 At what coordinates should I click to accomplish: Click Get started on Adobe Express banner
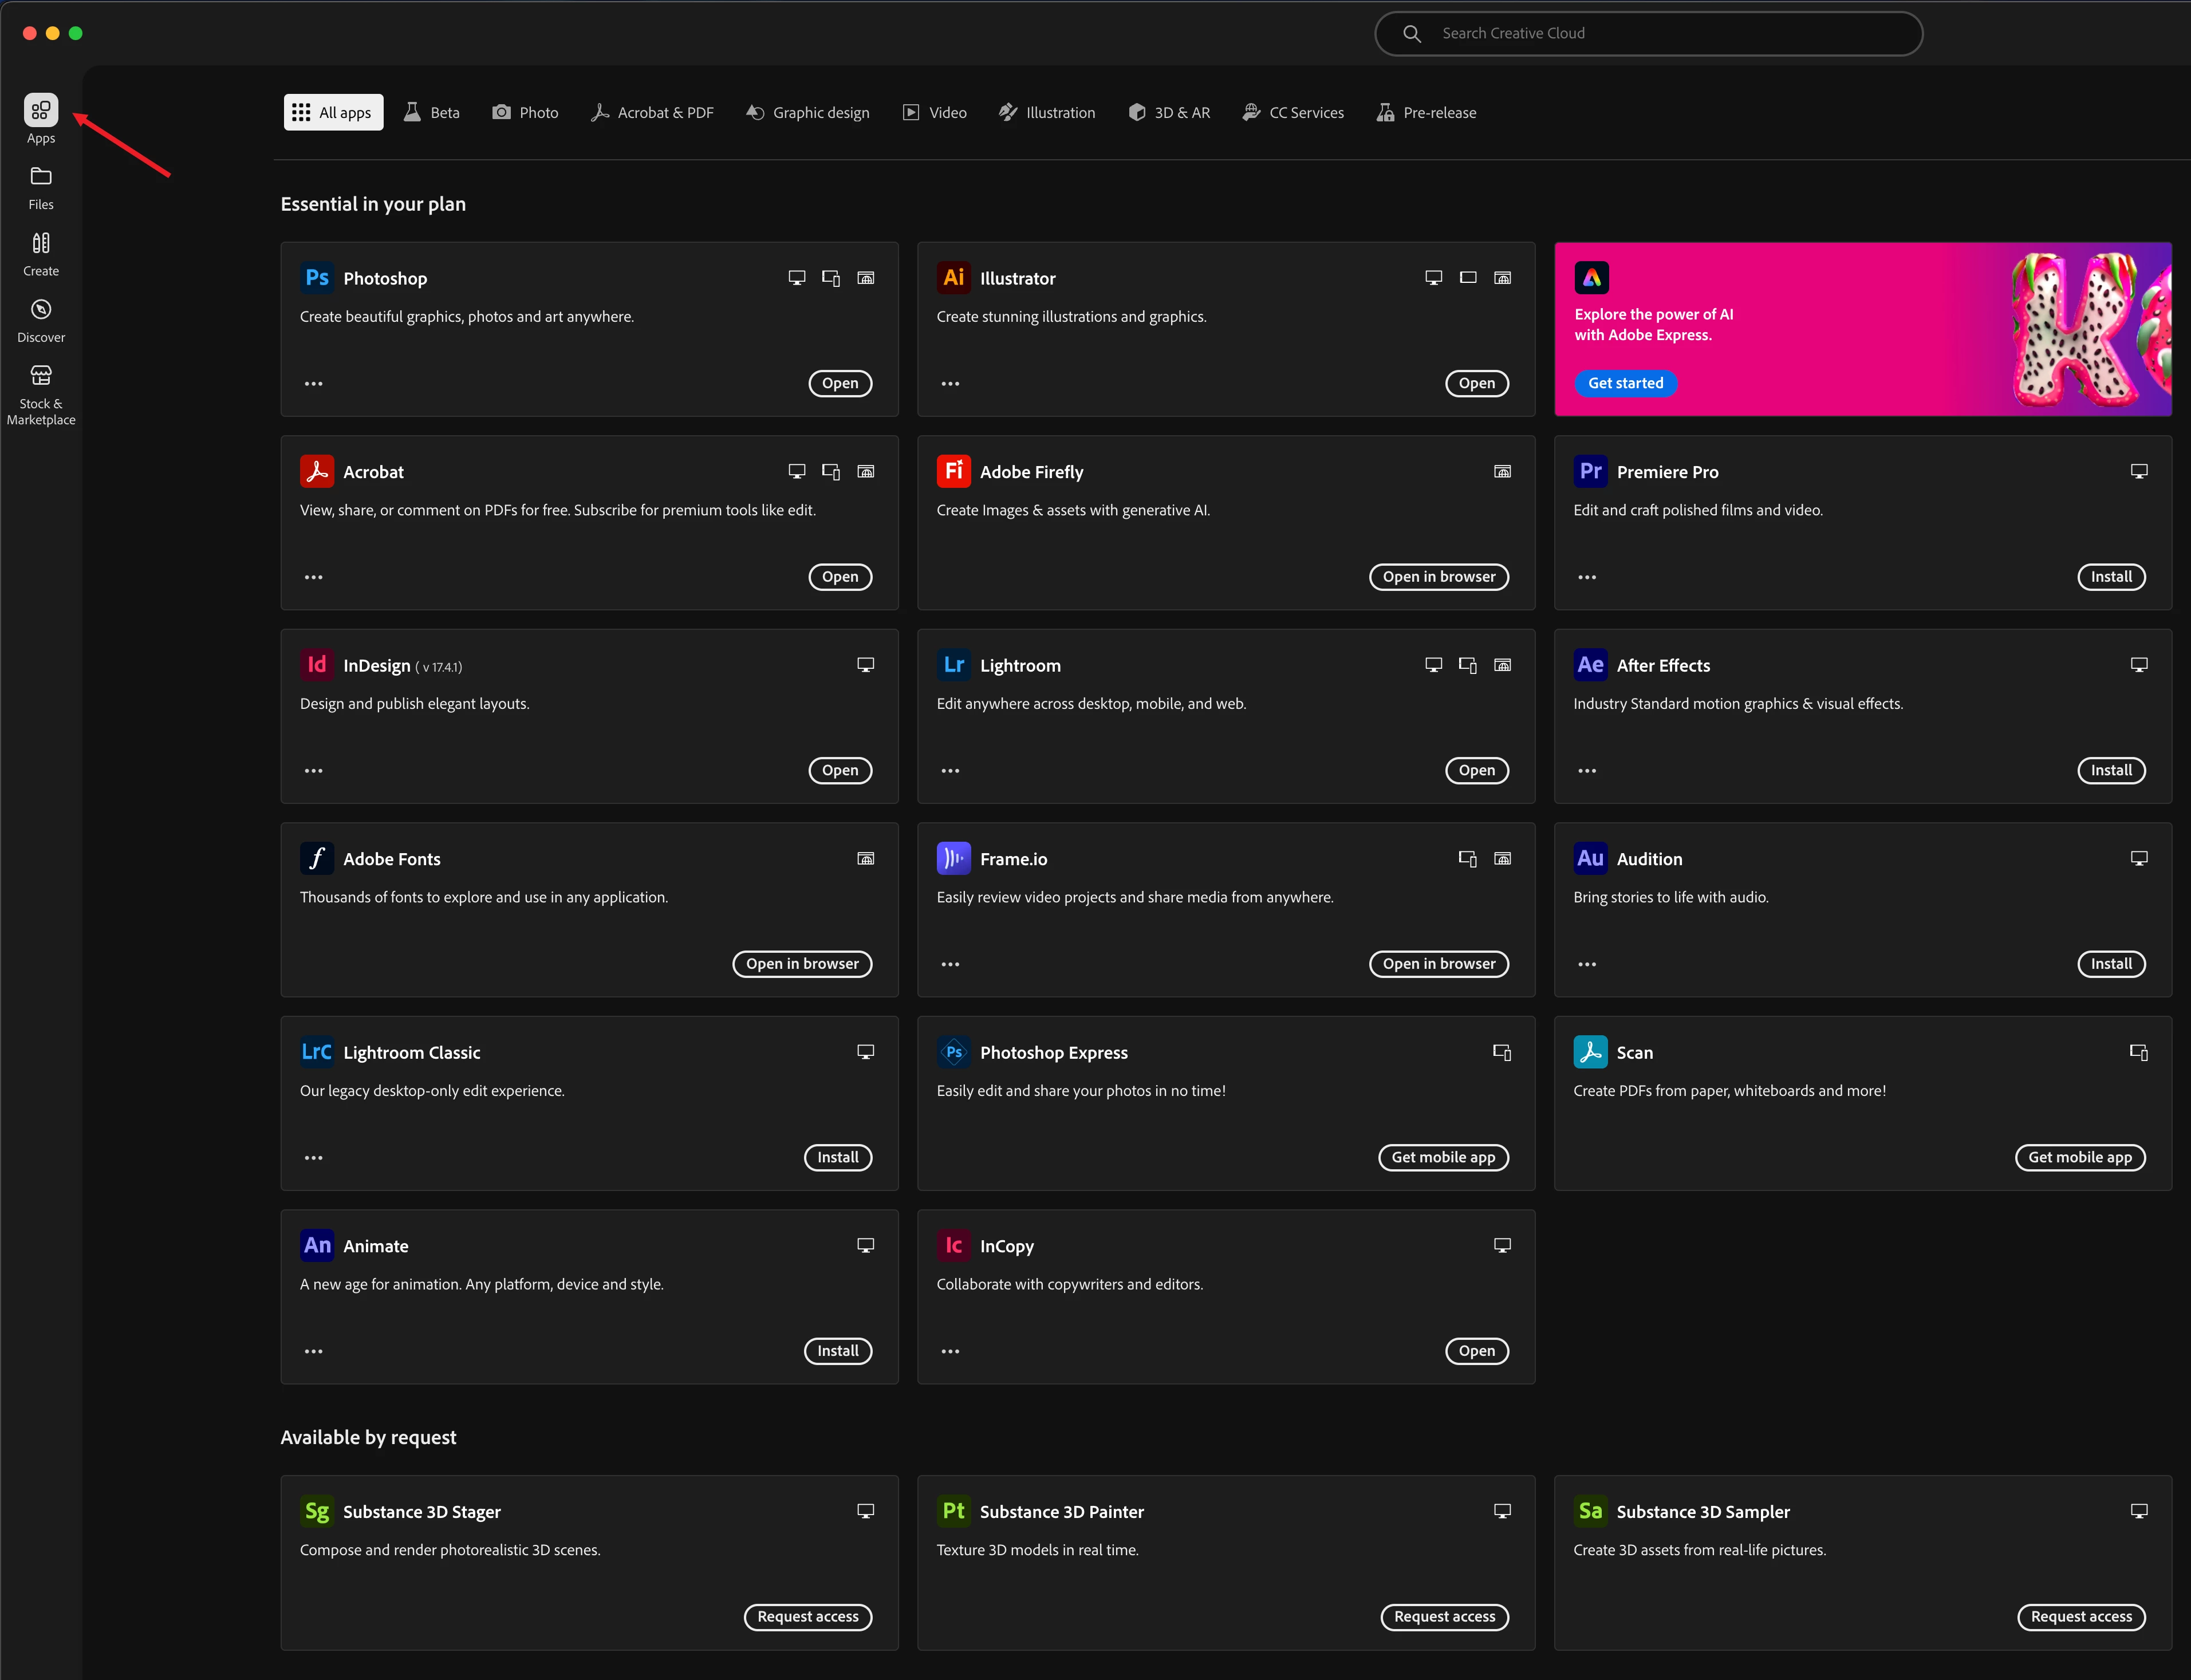tap(1625, 383)
